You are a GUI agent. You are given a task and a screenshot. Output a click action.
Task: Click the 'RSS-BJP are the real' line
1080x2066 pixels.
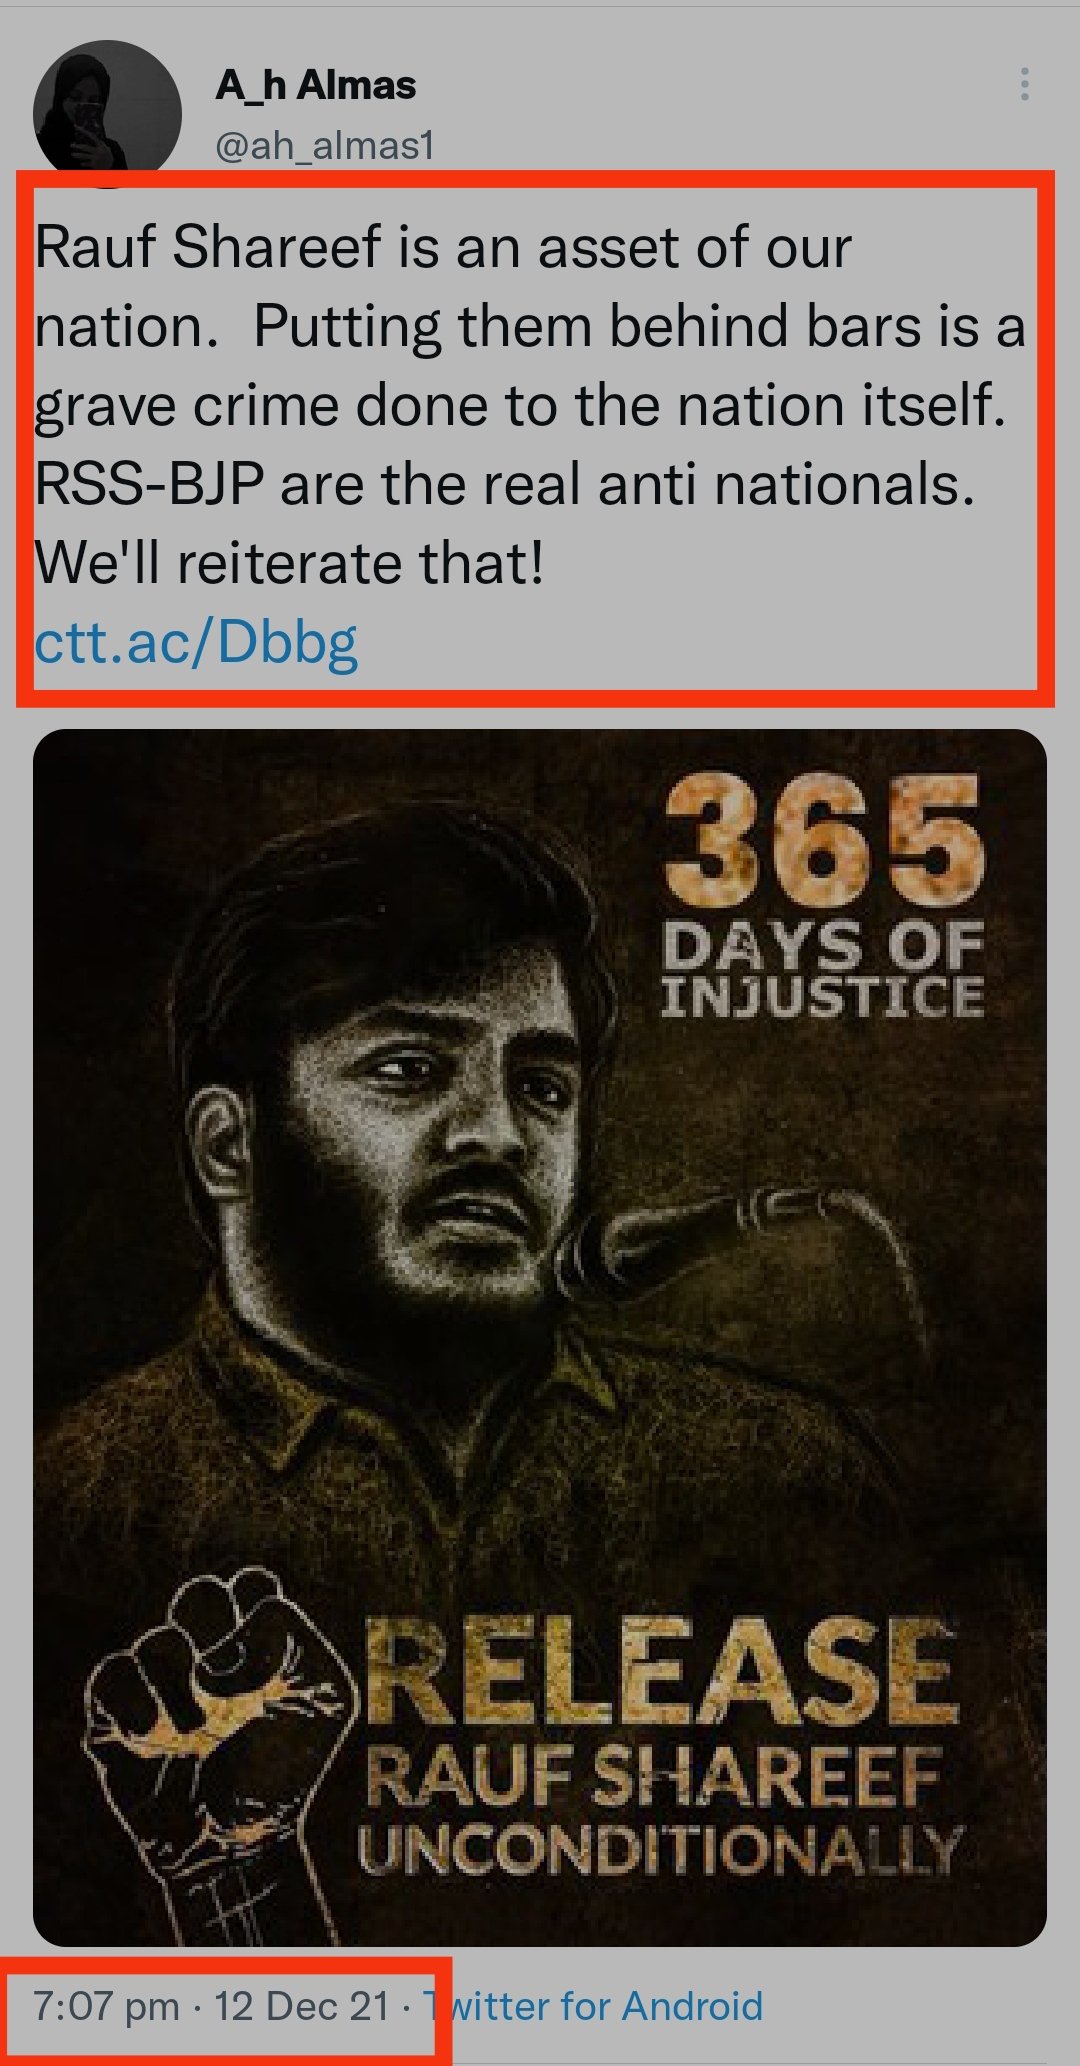[x=504, y=485]
